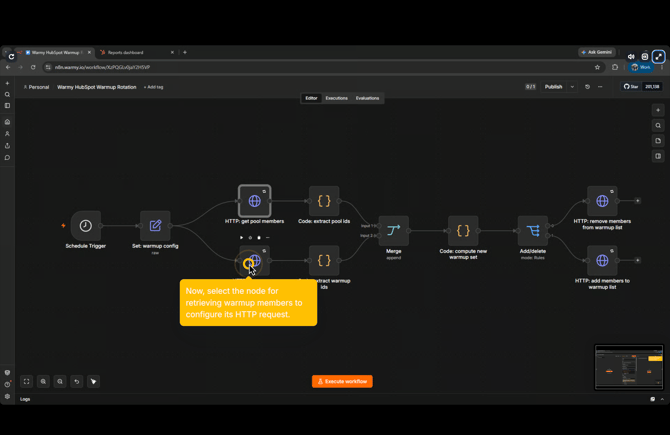The width and height of the screenshot is (670, 435).
Task: Go back in browser history
Action: coord(8,68)
